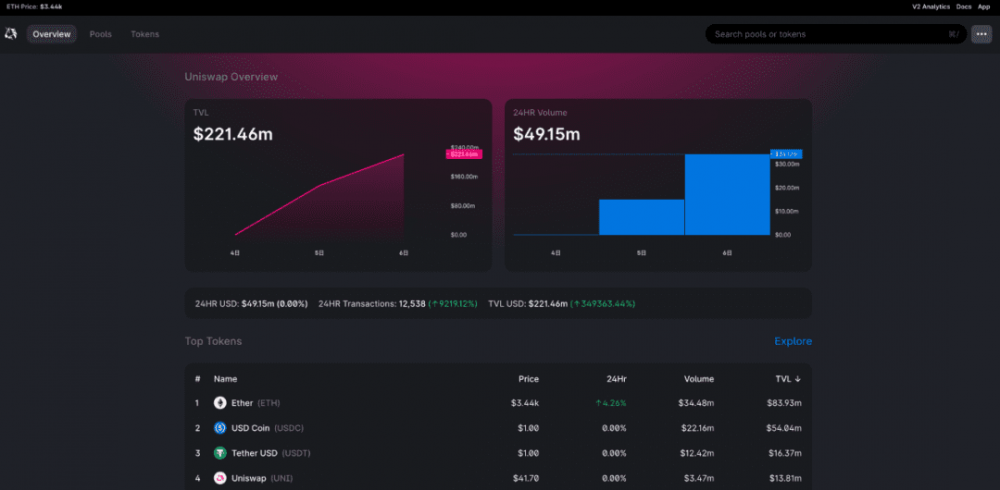This screenshot has width=1000, height=490.
Task: Open V2 Analytics link
Action: pyautogui.click(x=903, y=6)
